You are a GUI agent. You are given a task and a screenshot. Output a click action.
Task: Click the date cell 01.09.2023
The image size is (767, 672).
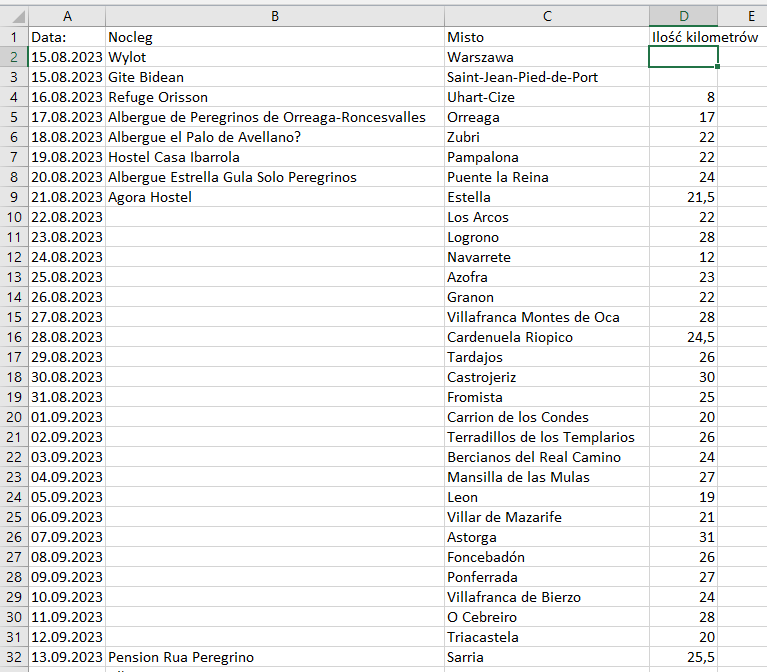tap(67, 417)
